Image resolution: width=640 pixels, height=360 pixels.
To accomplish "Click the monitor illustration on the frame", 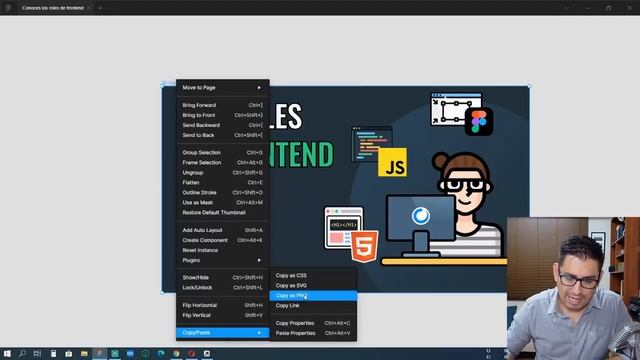I will pos(421,226).
